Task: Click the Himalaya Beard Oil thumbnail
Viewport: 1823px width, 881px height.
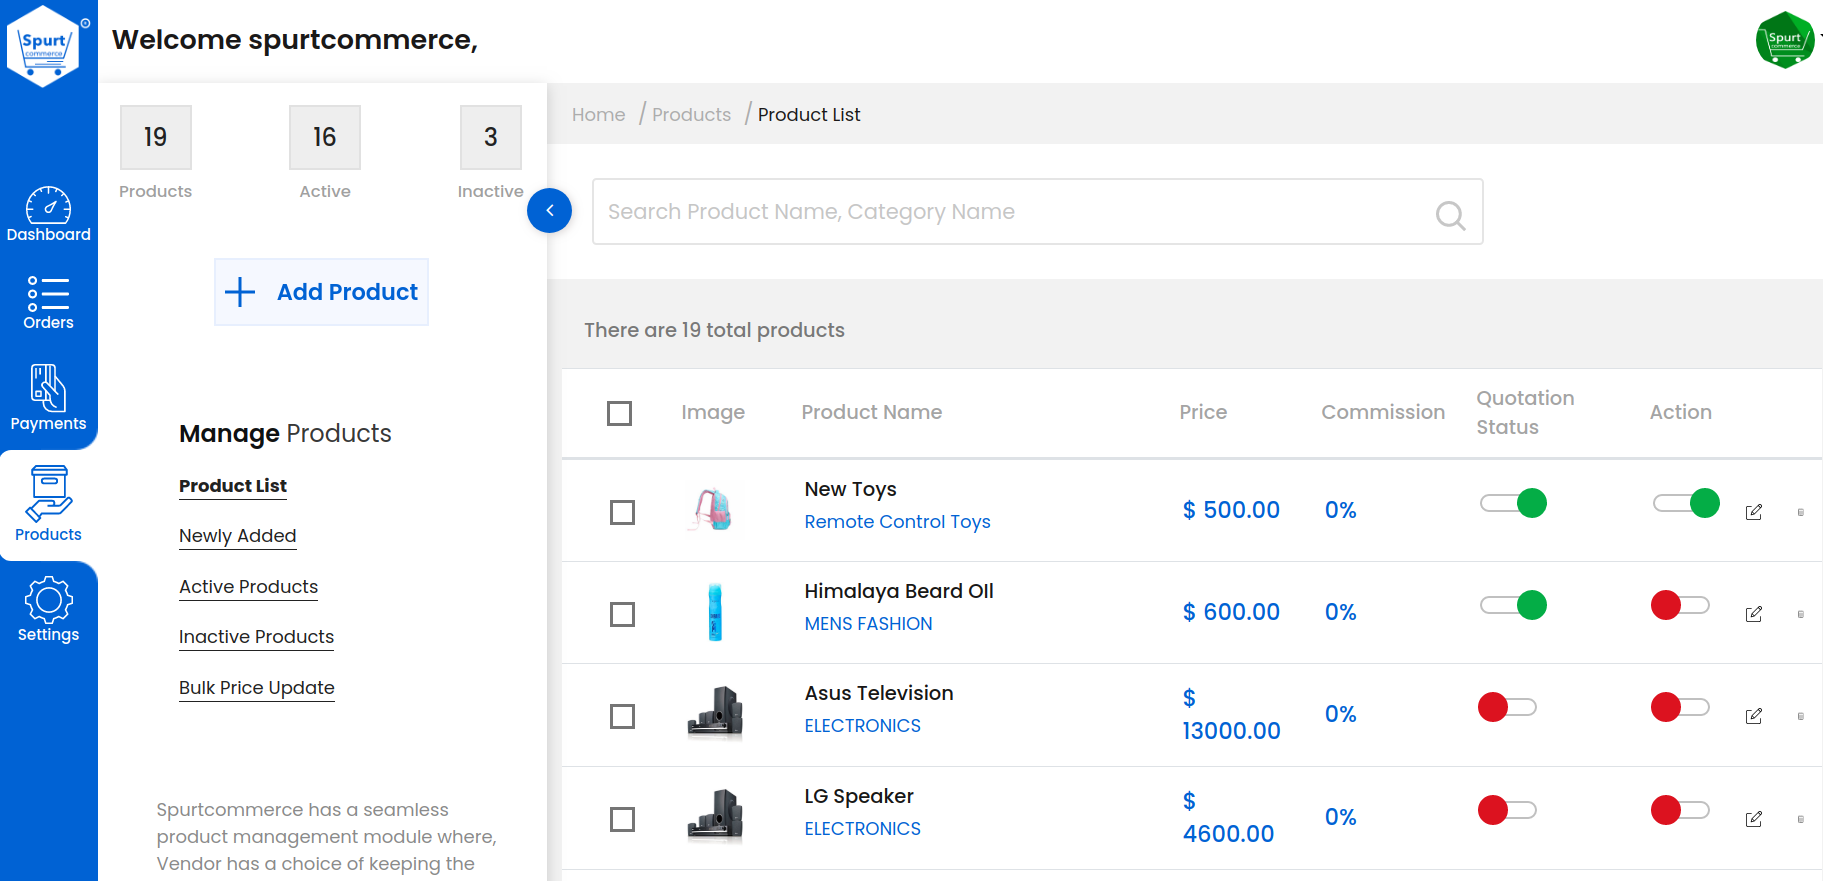Action: pos(715,612)
